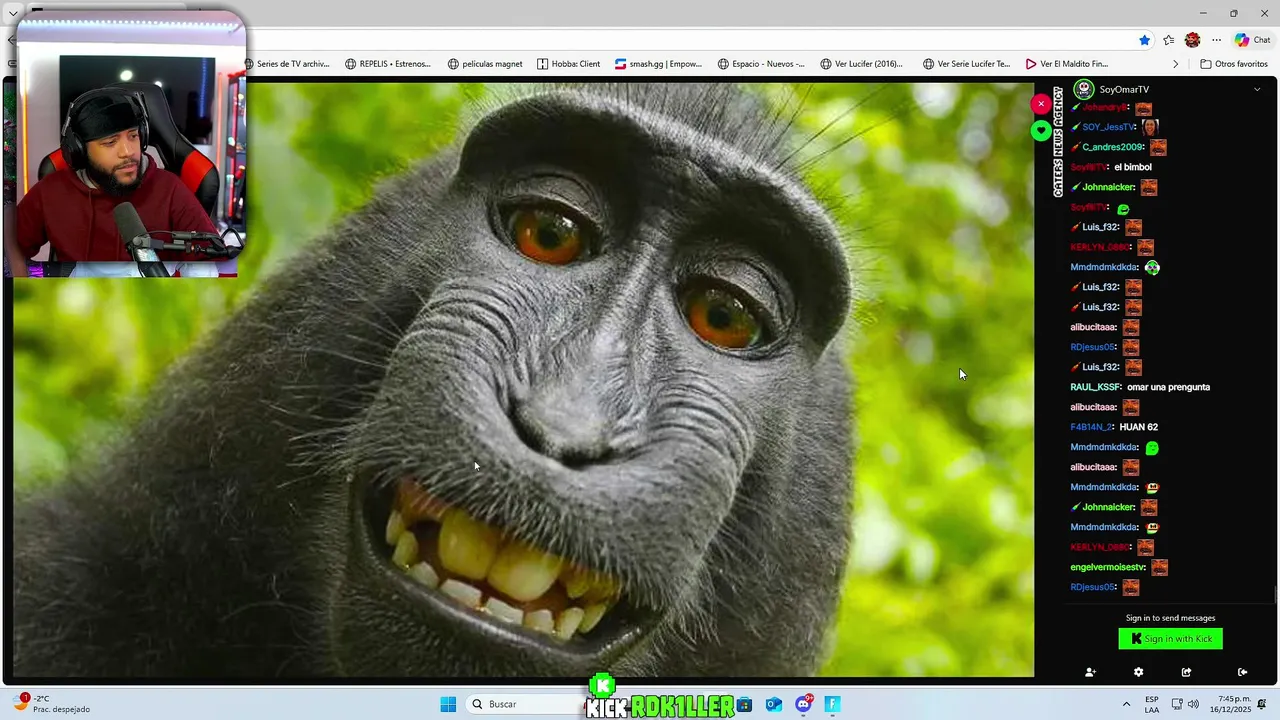This screenshot has width=1280, height=720.
Task: Open chat settings gear icon
Action: (x=1138, y=672)
